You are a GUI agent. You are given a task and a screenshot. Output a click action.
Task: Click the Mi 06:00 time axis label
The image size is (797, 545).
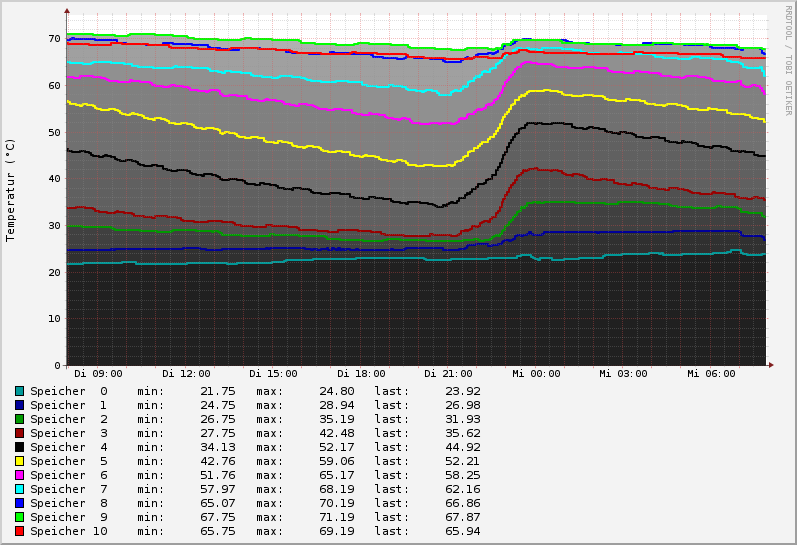[711, 374]
